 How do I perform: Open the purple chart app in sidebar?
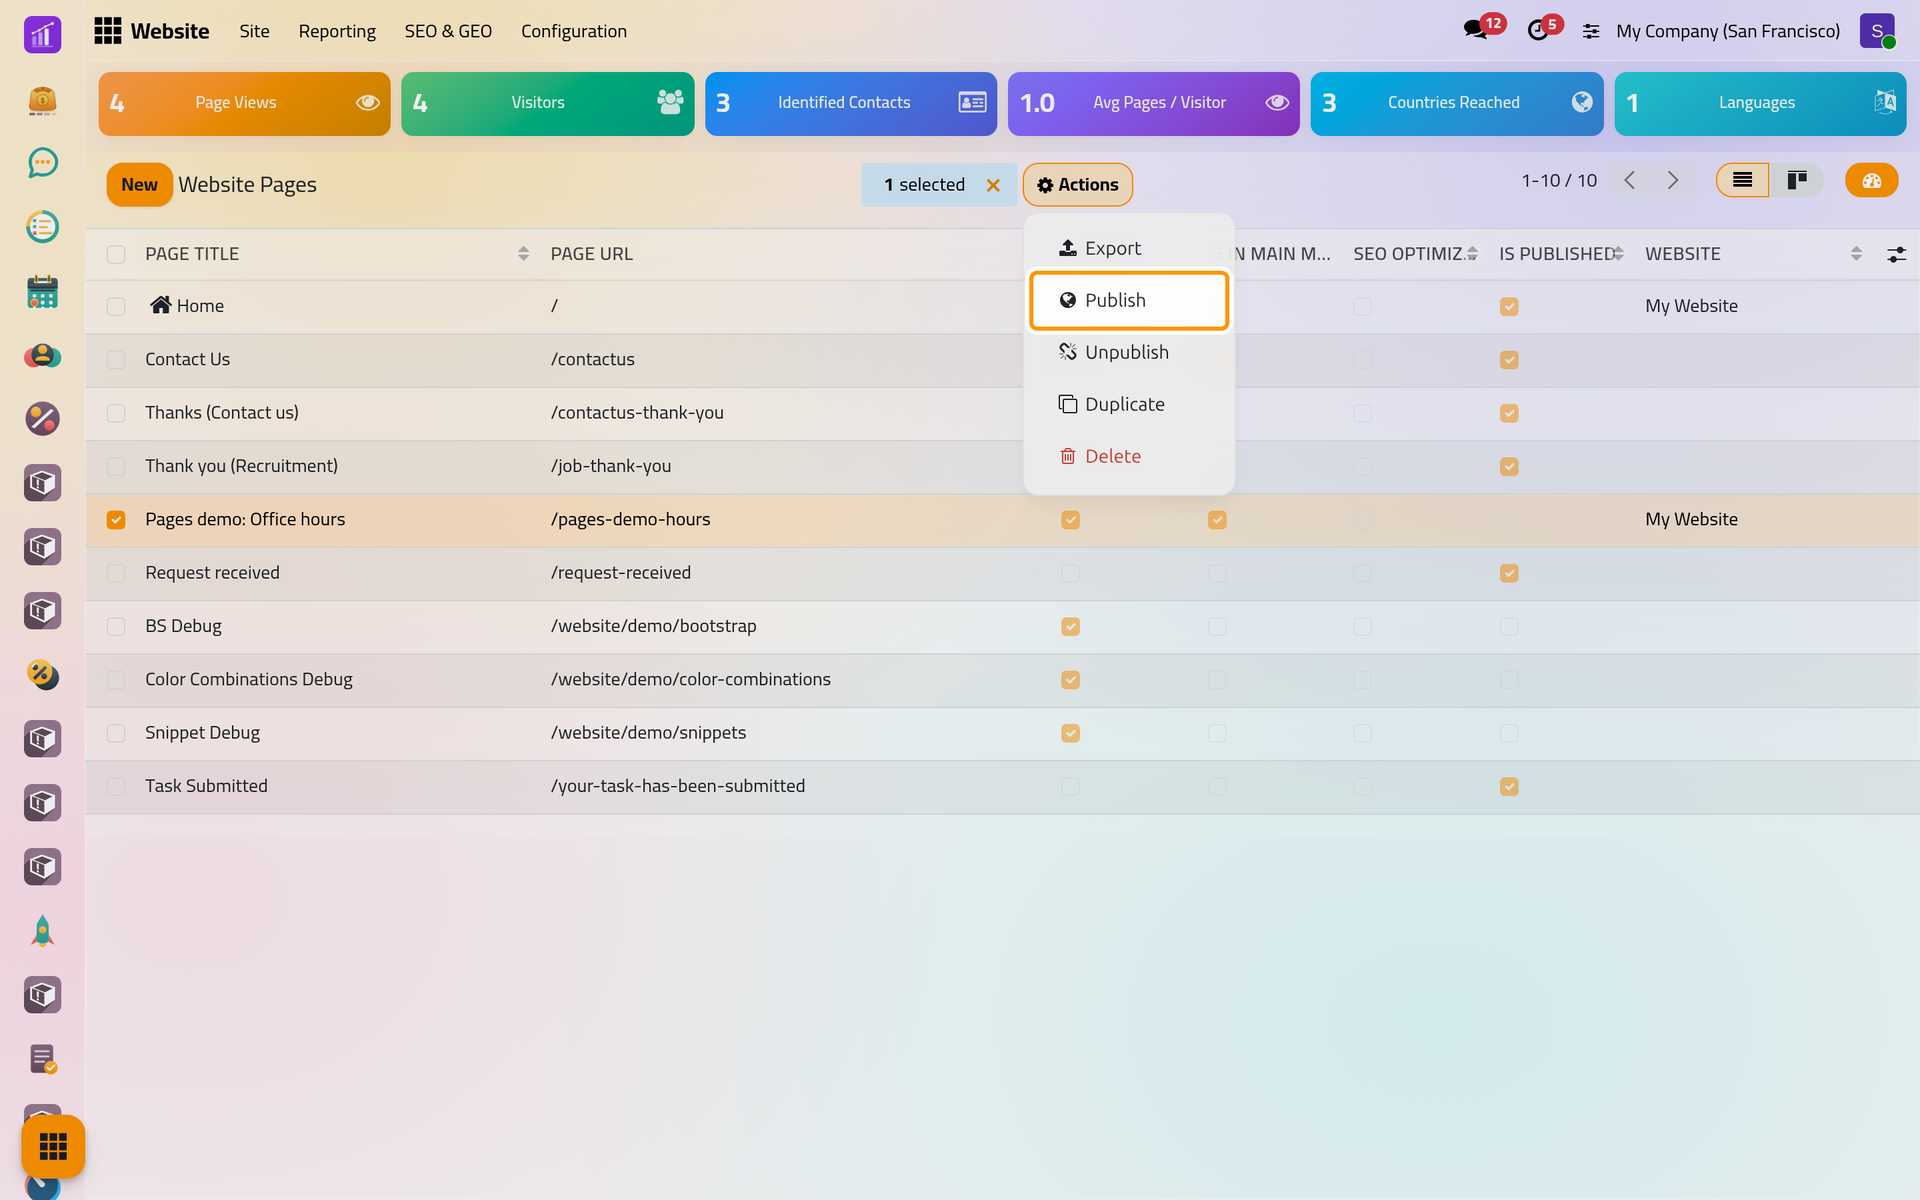pyautogui.click(x=42, y=35)
